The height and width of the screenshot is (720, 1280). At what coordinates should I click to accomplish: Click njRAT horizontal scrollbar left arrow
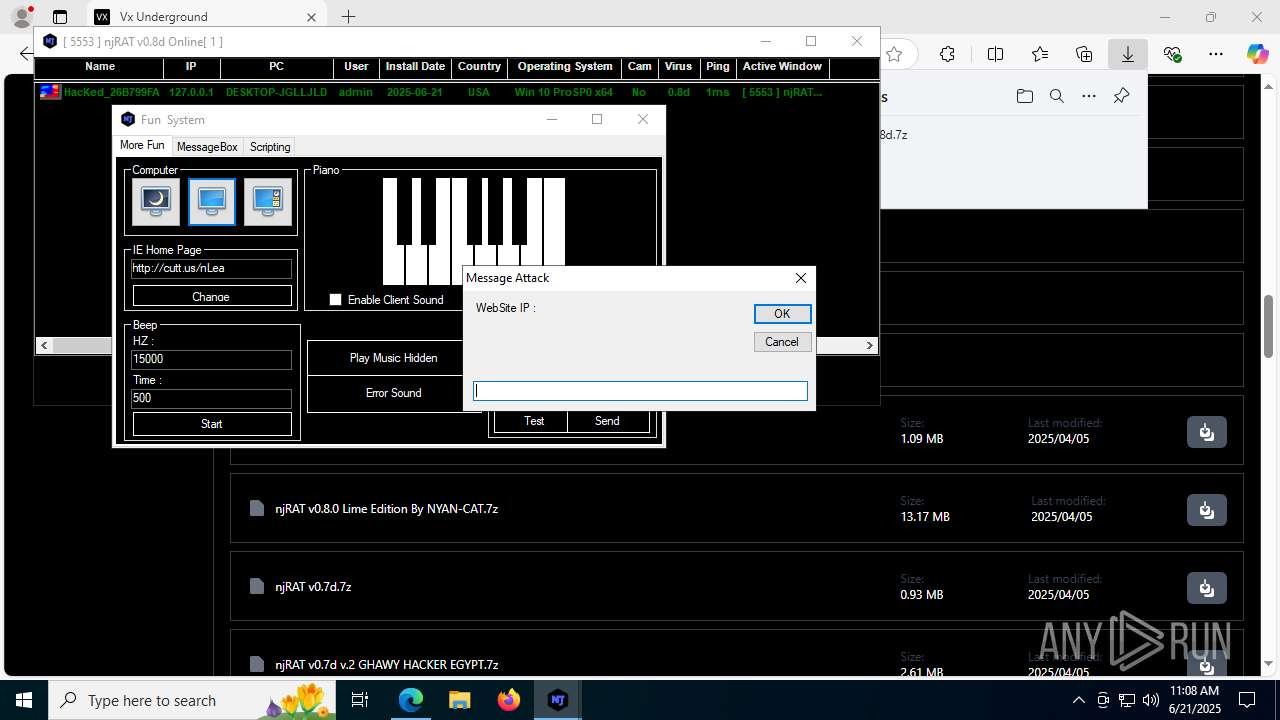click(x=44, y=345)
